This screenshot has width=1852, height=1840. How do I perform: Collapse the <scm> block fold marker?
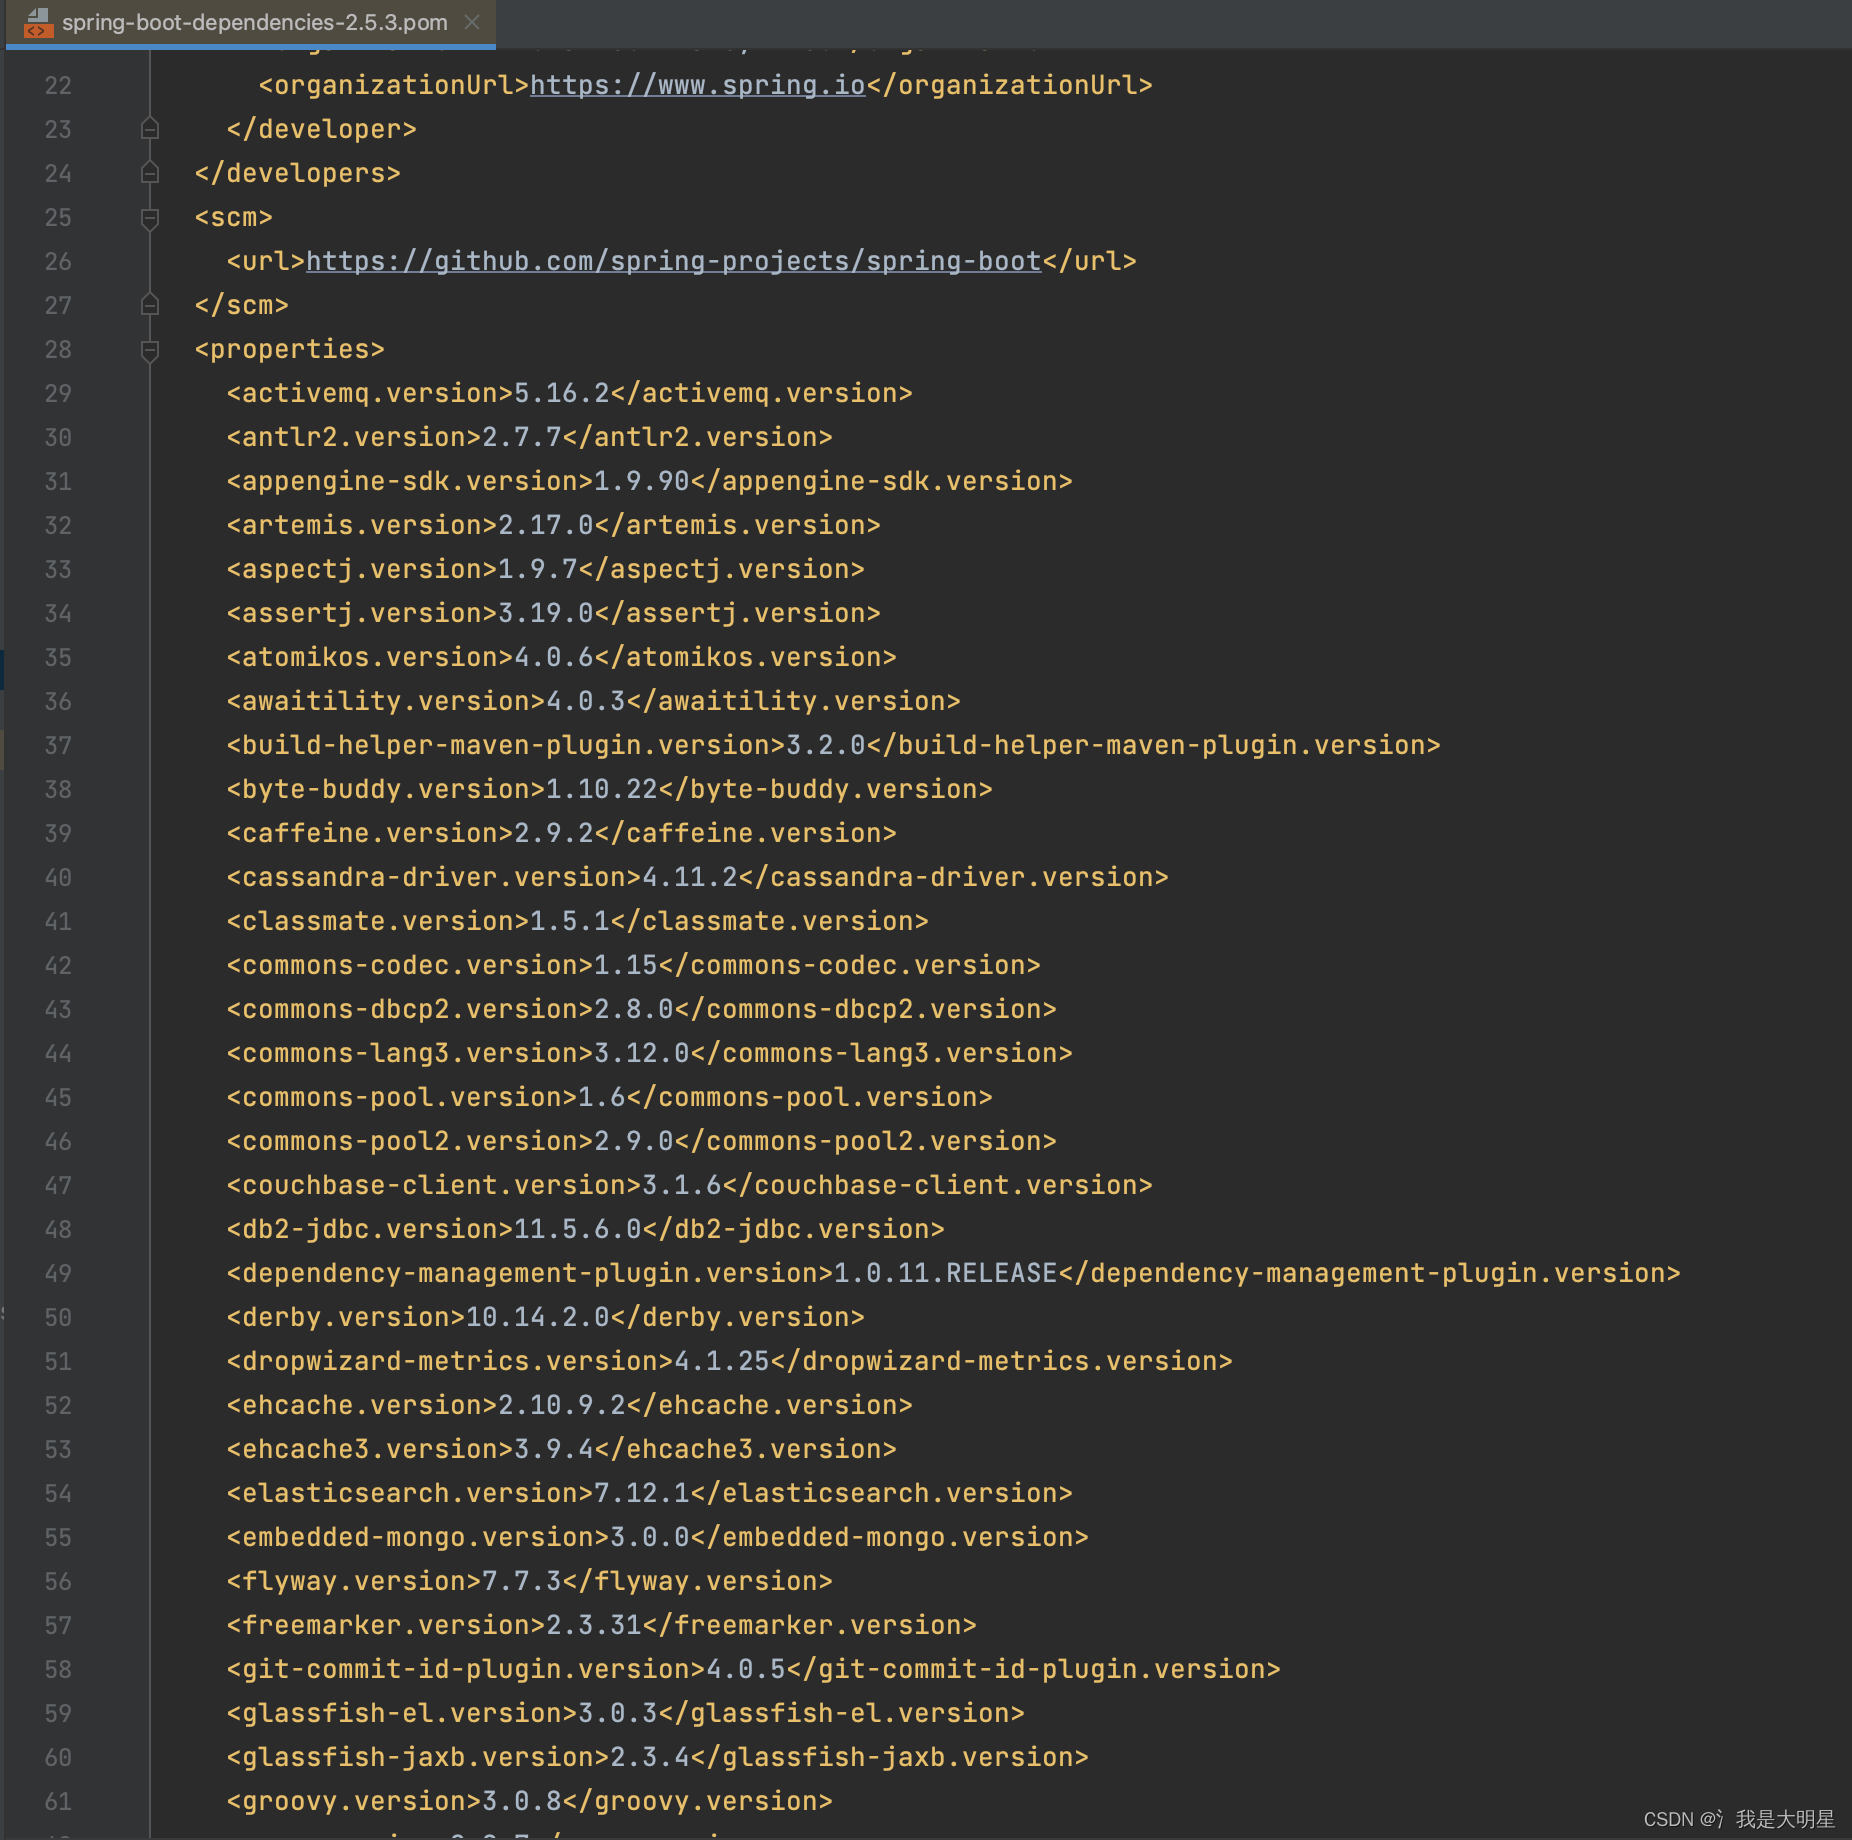click(x=150, y=218)
